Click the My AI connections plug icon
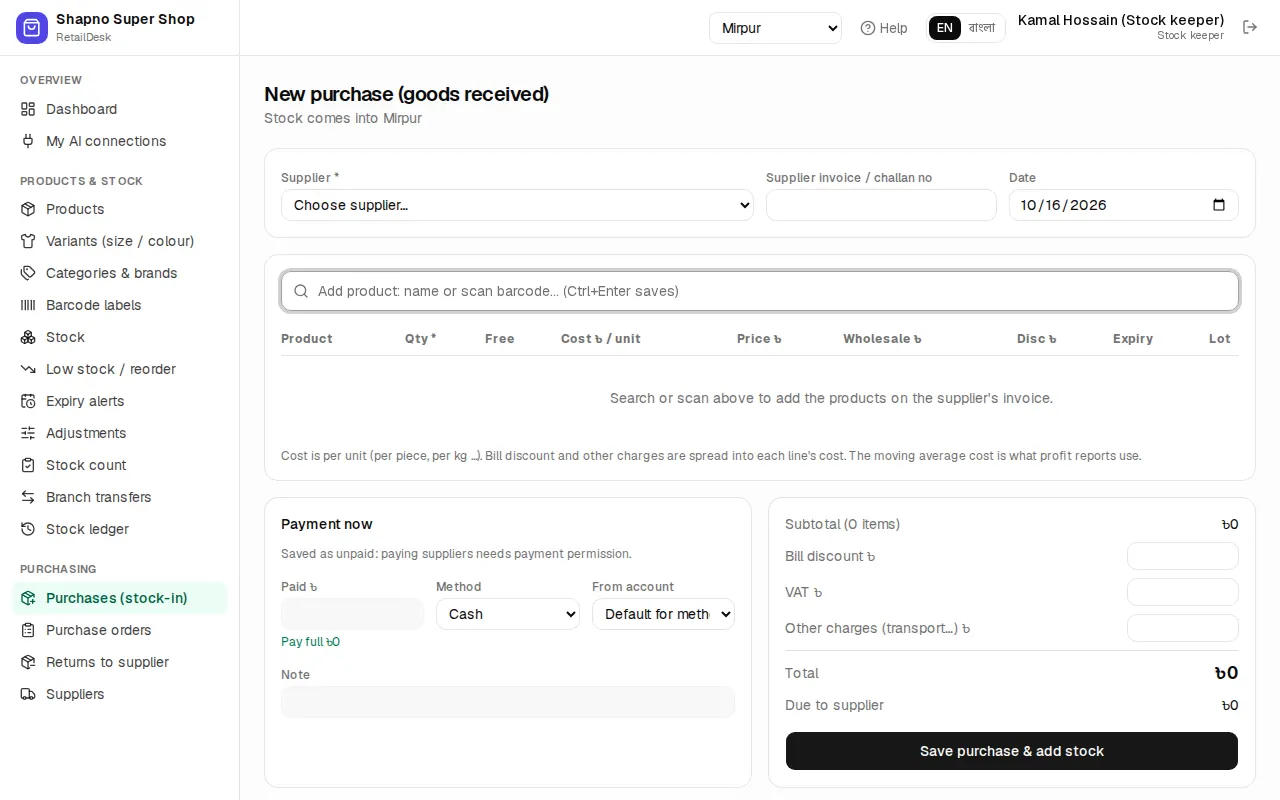This screenshot has height=800, width=1280. point(28,141)
